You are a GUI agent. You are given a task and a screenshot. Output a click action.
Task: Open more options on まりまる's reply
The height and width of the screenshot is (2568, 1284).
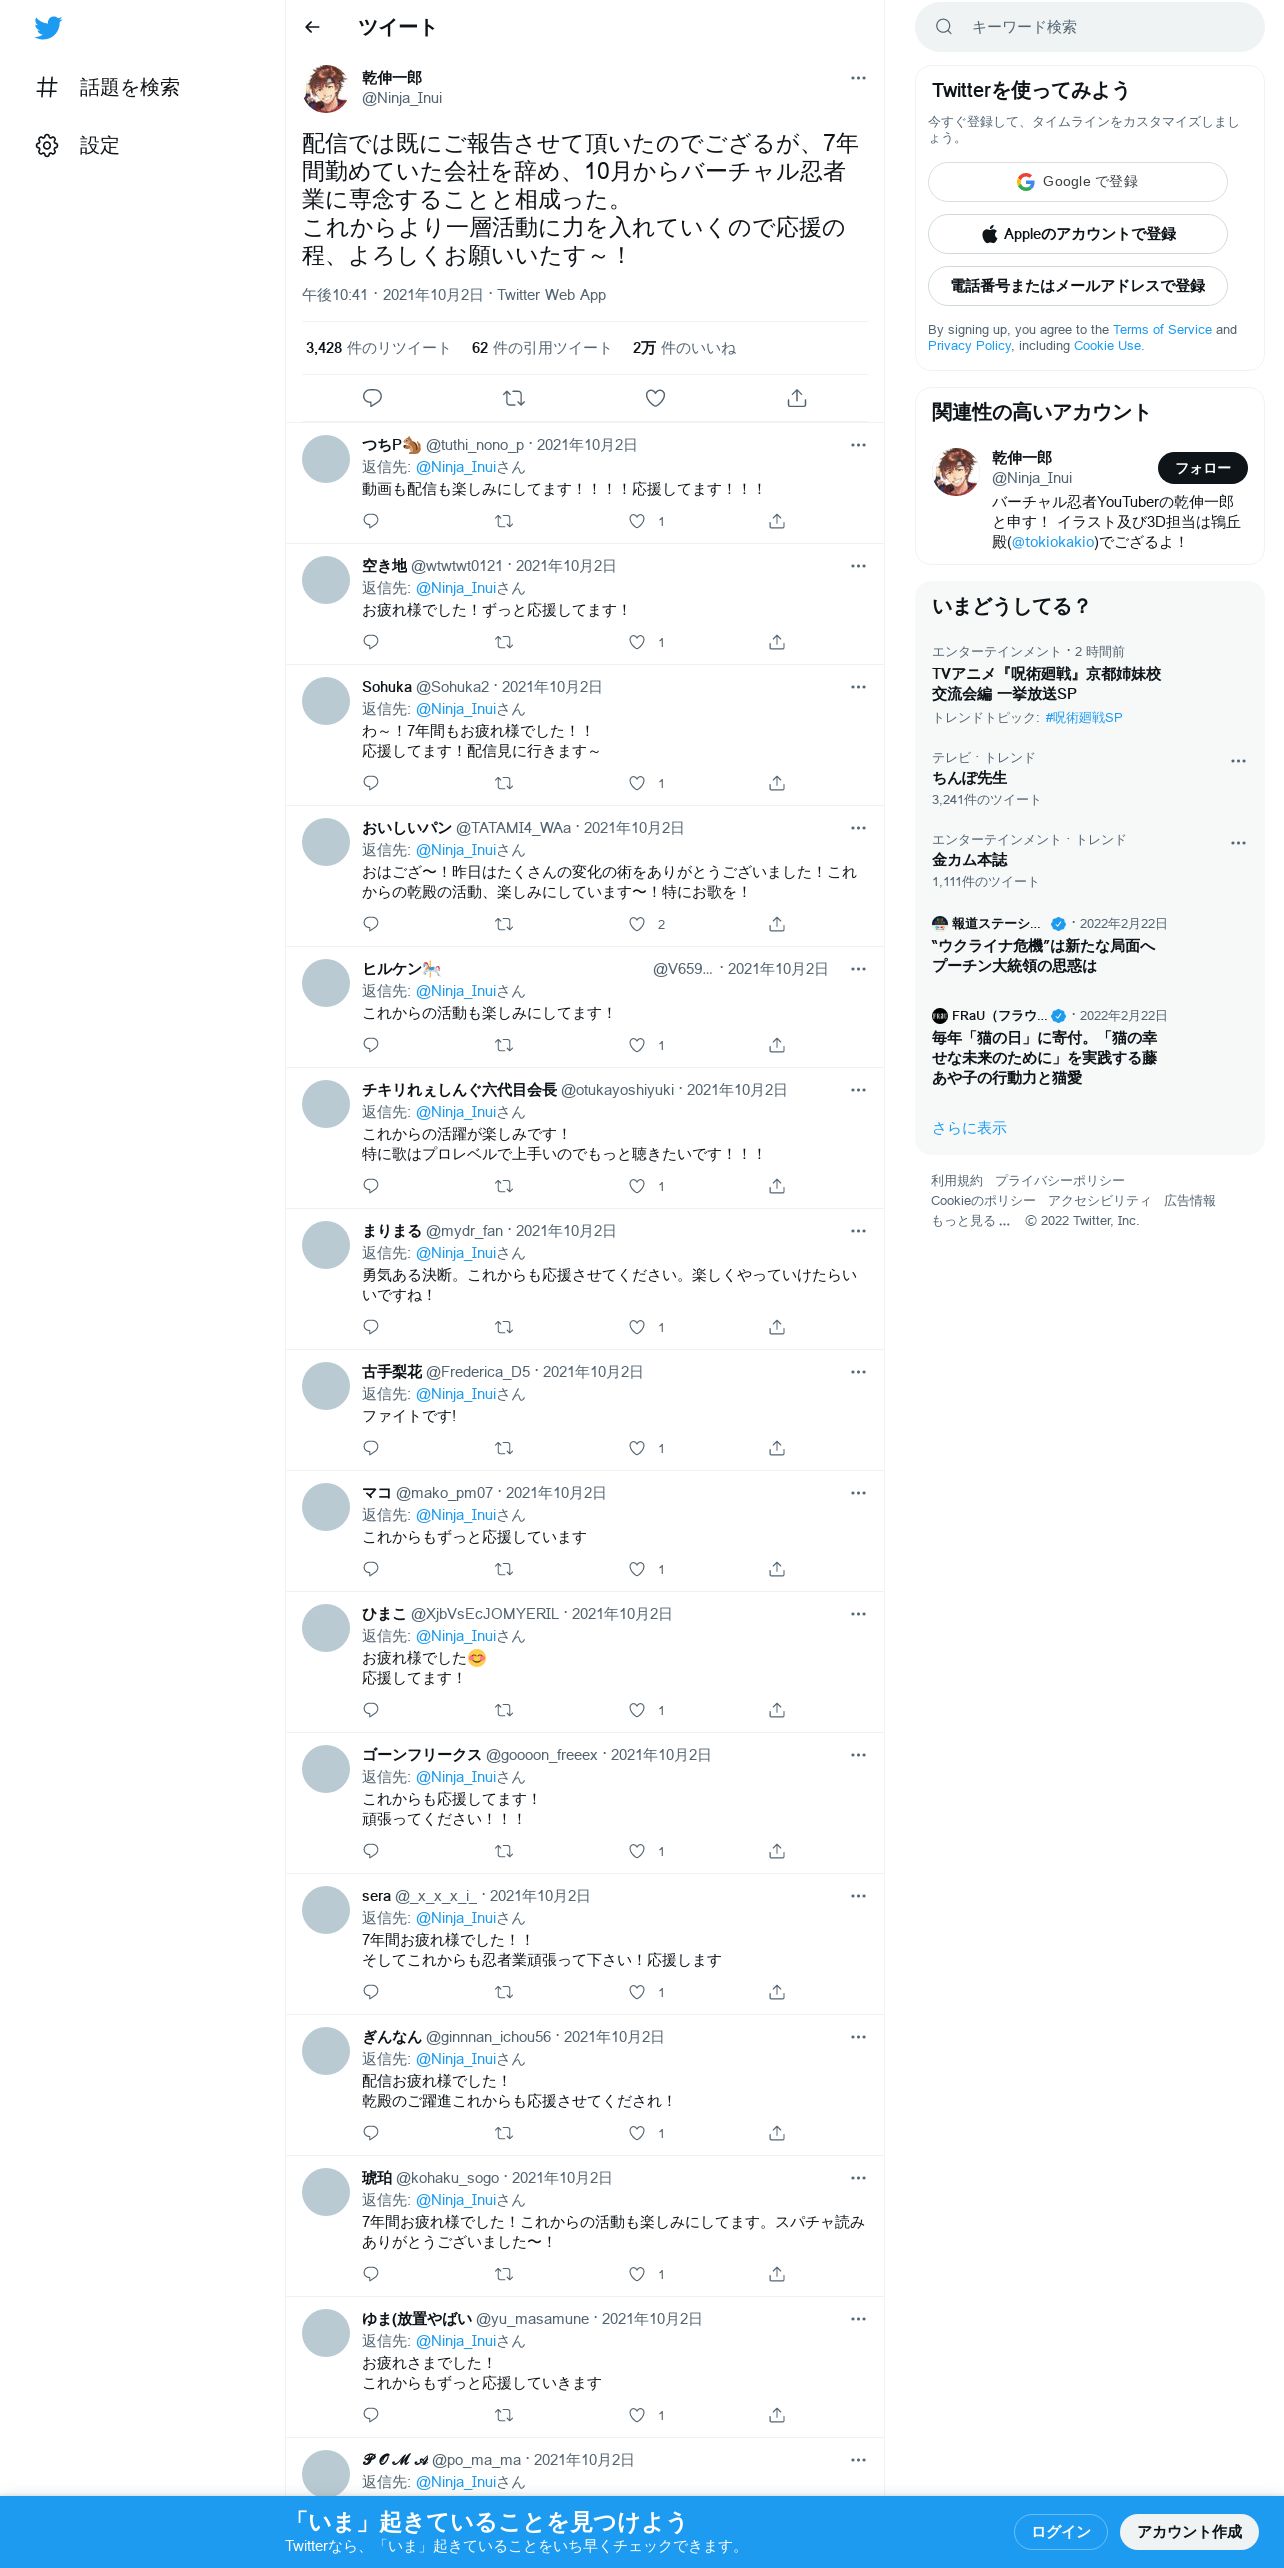point(858,1231)
